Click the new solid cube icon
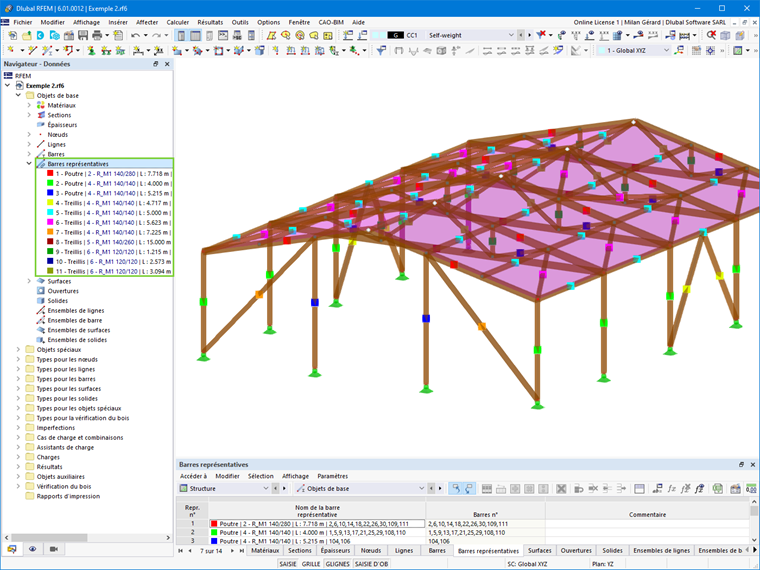This screenshot has height=570, width=760. tap(259, 50)
